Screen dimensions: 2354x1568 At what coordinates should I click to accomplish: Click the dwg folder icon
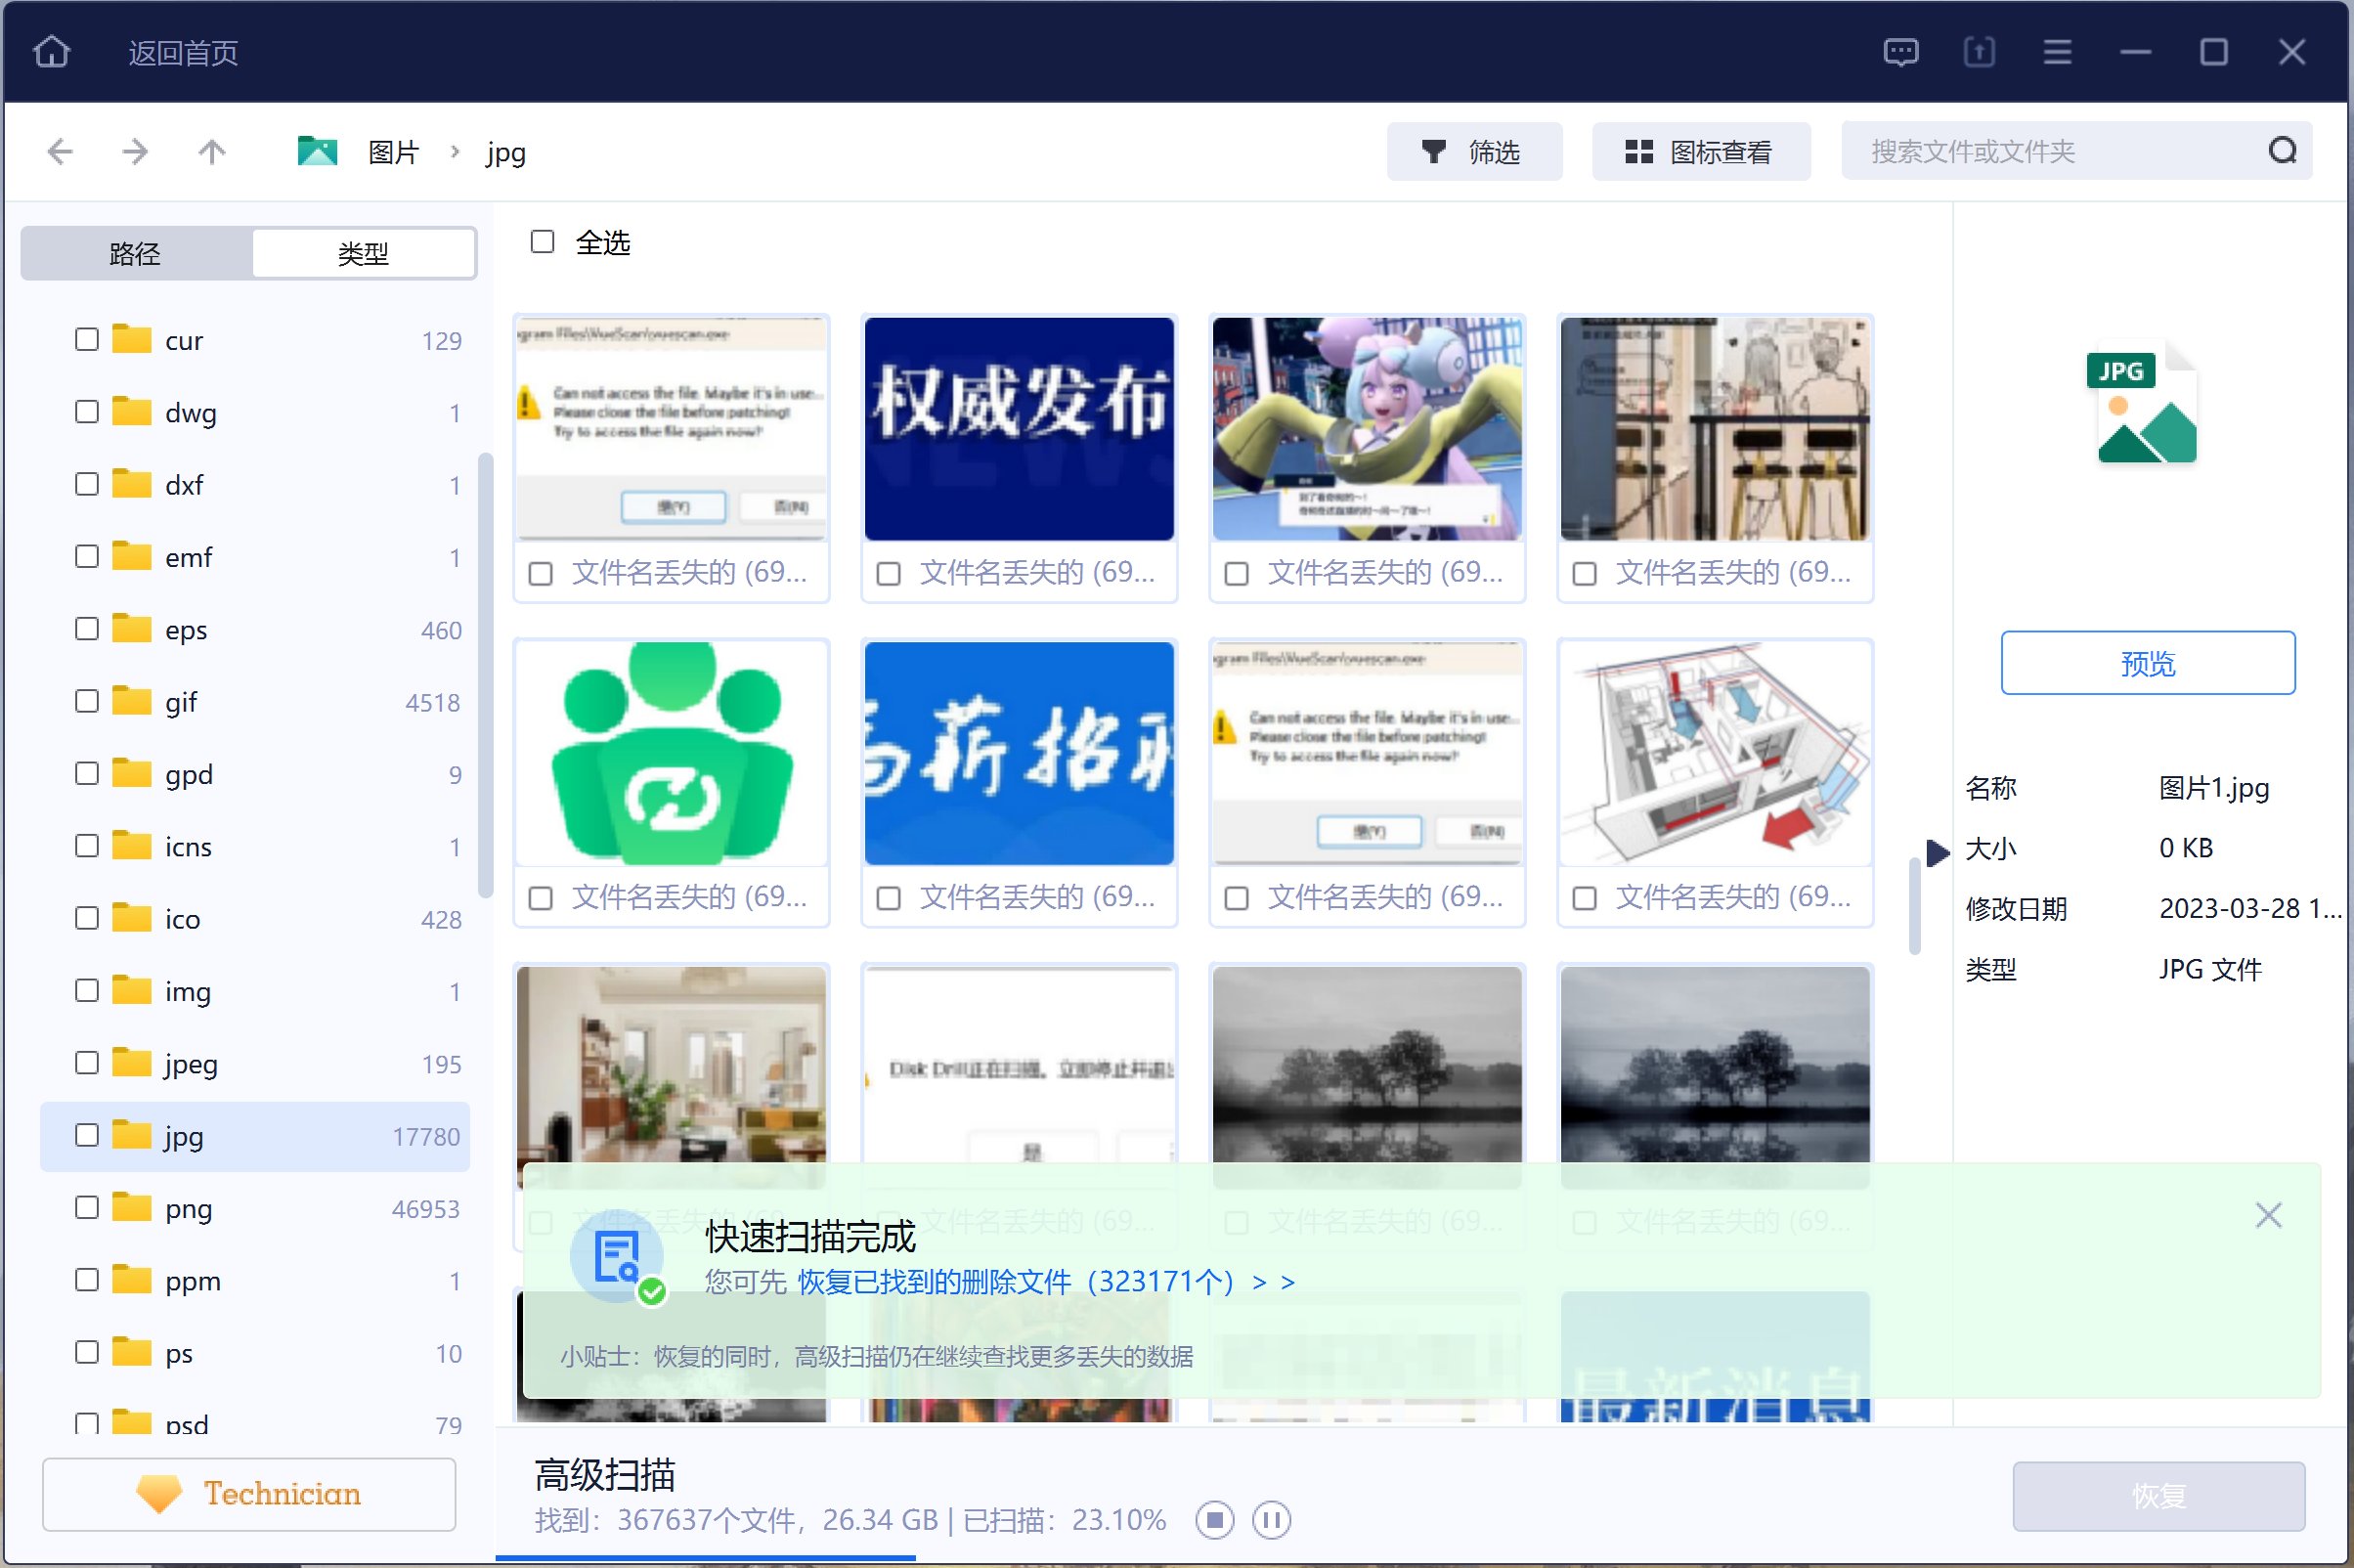point(131,411)
